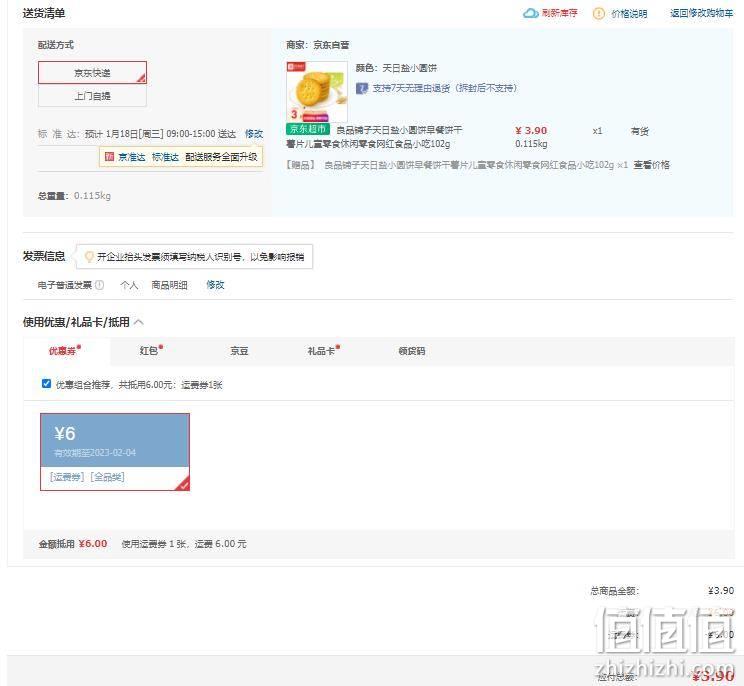
Task: Click the electronic invoice info icon
Action: point(99,285)
